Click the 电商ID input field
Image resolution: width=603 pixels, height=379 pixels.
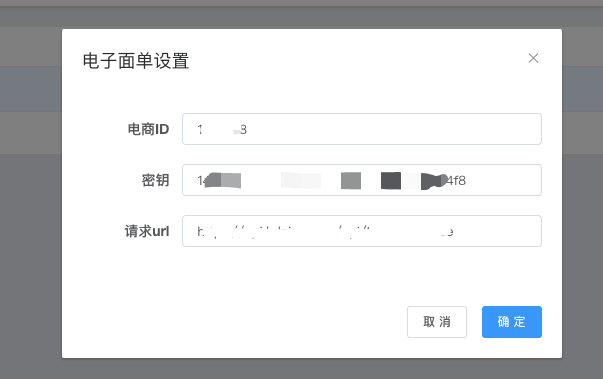[x=362, y=129]
